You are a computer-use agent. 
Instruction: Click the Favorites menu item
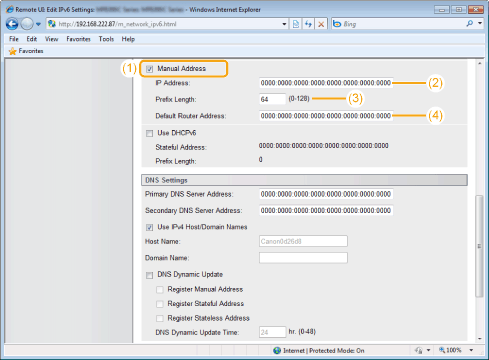pos(78,39)
